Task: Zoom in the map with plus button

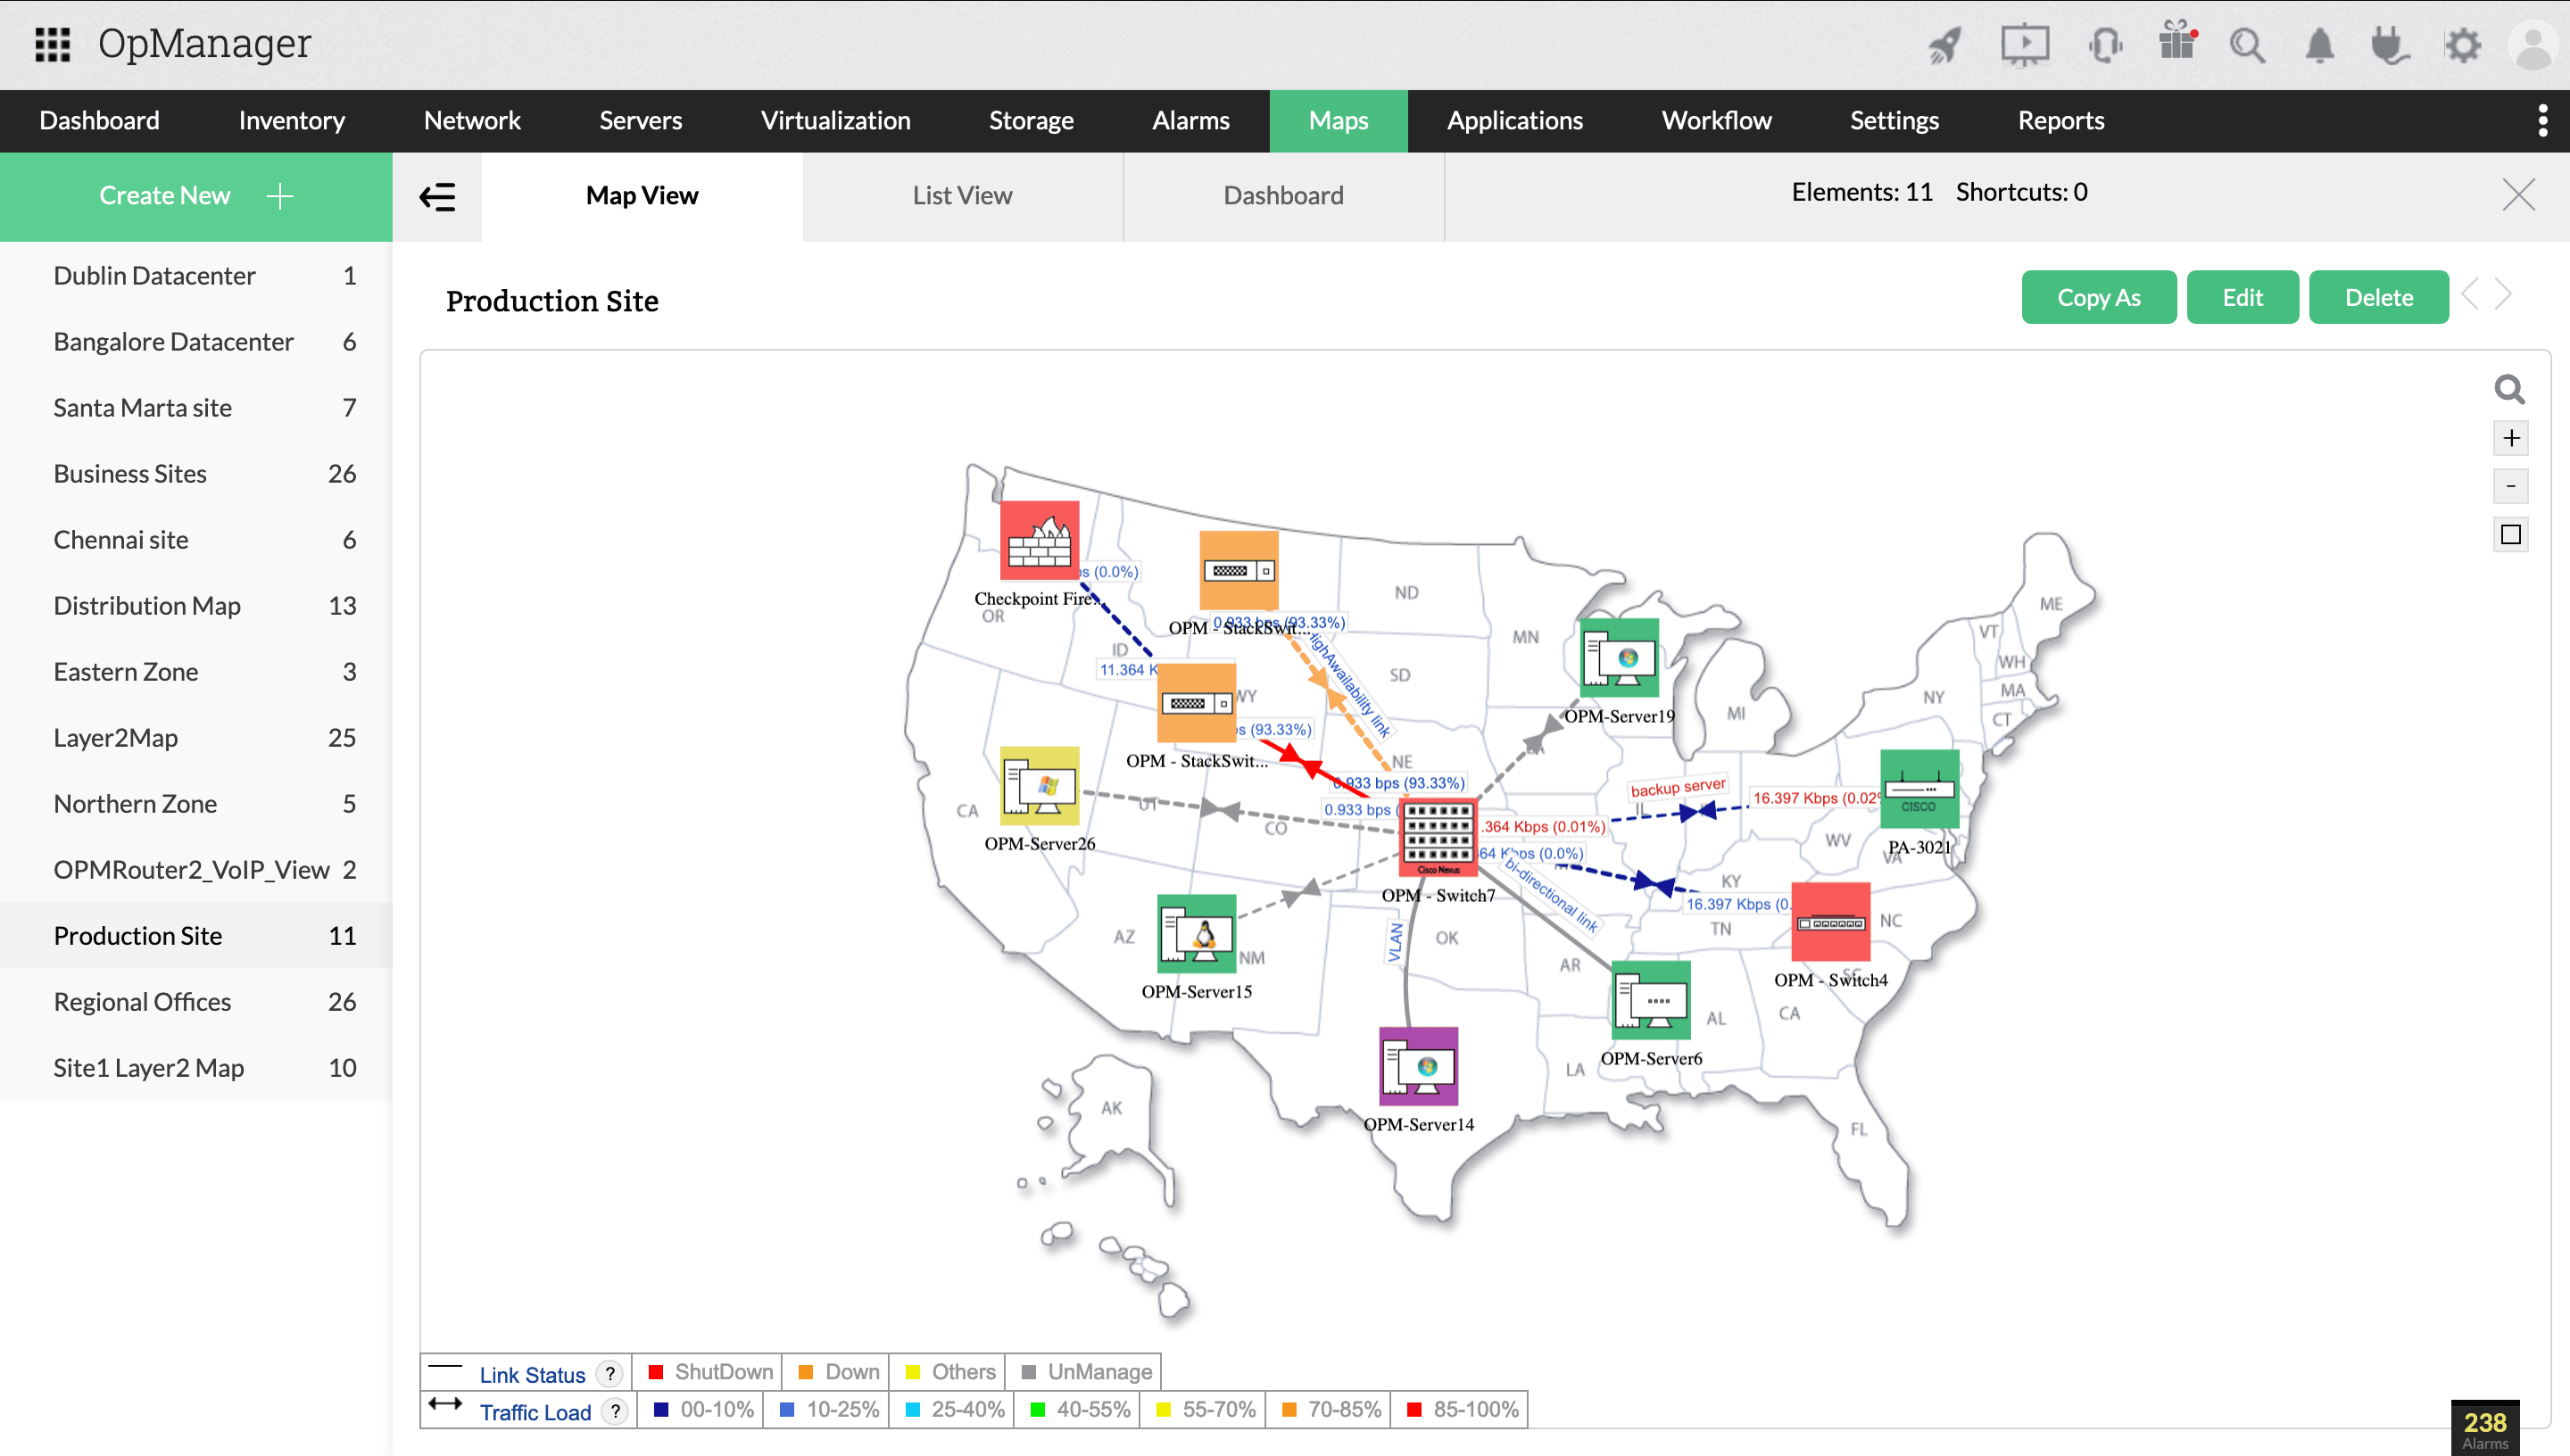Action: coord(2510,438)
